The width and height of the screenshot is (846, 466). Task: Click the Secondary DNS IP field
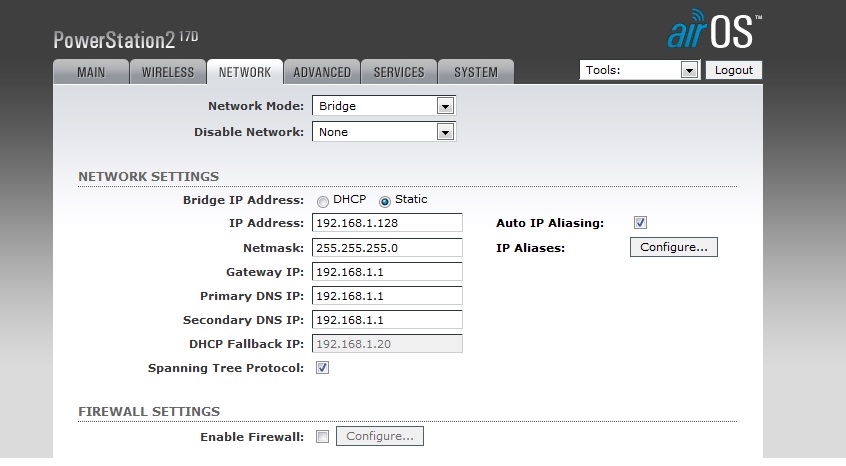pos(387,320)
